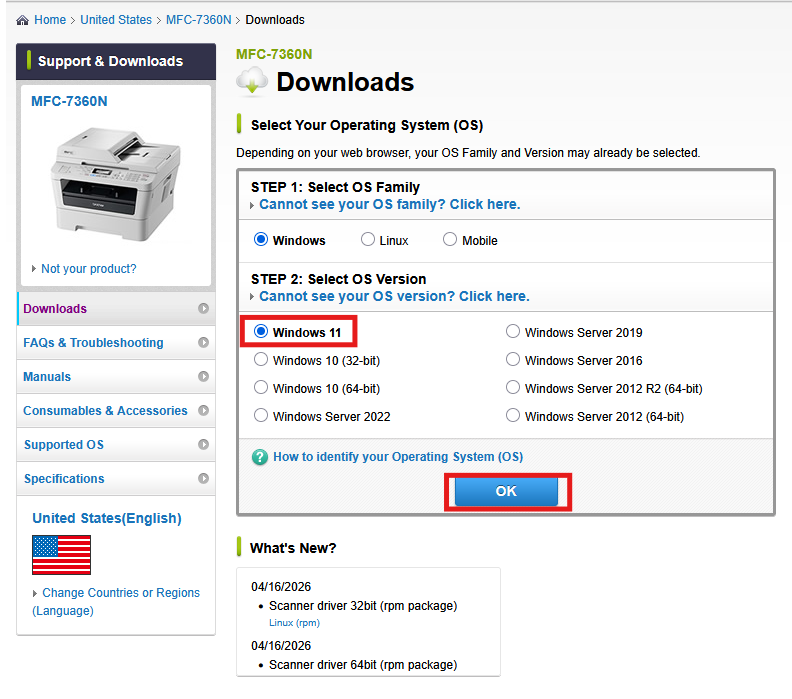Click the United States flag image
Screen dimensions: 792x699
coord(62,555)
